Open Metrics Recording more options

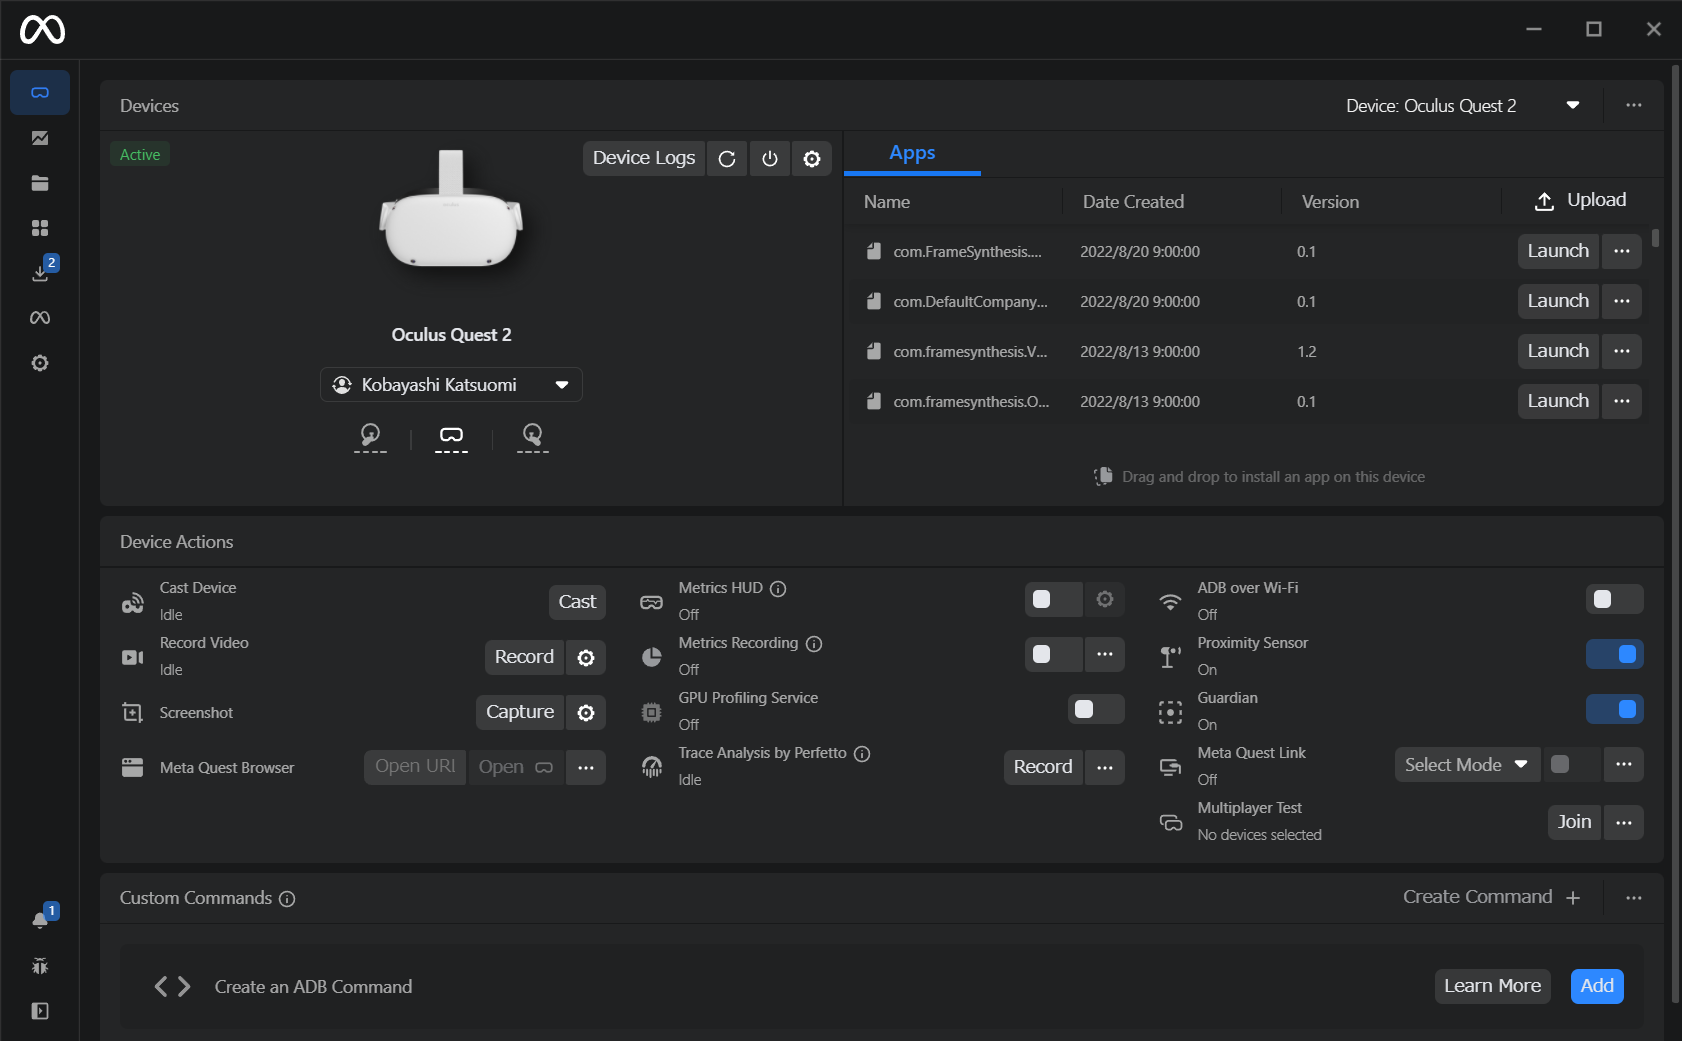pyautogui.click(x=1105, y=654)
